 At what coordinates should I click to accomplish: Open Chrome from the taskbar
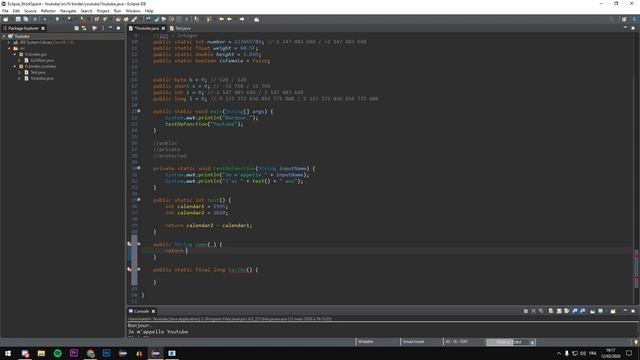click(90, 353)
